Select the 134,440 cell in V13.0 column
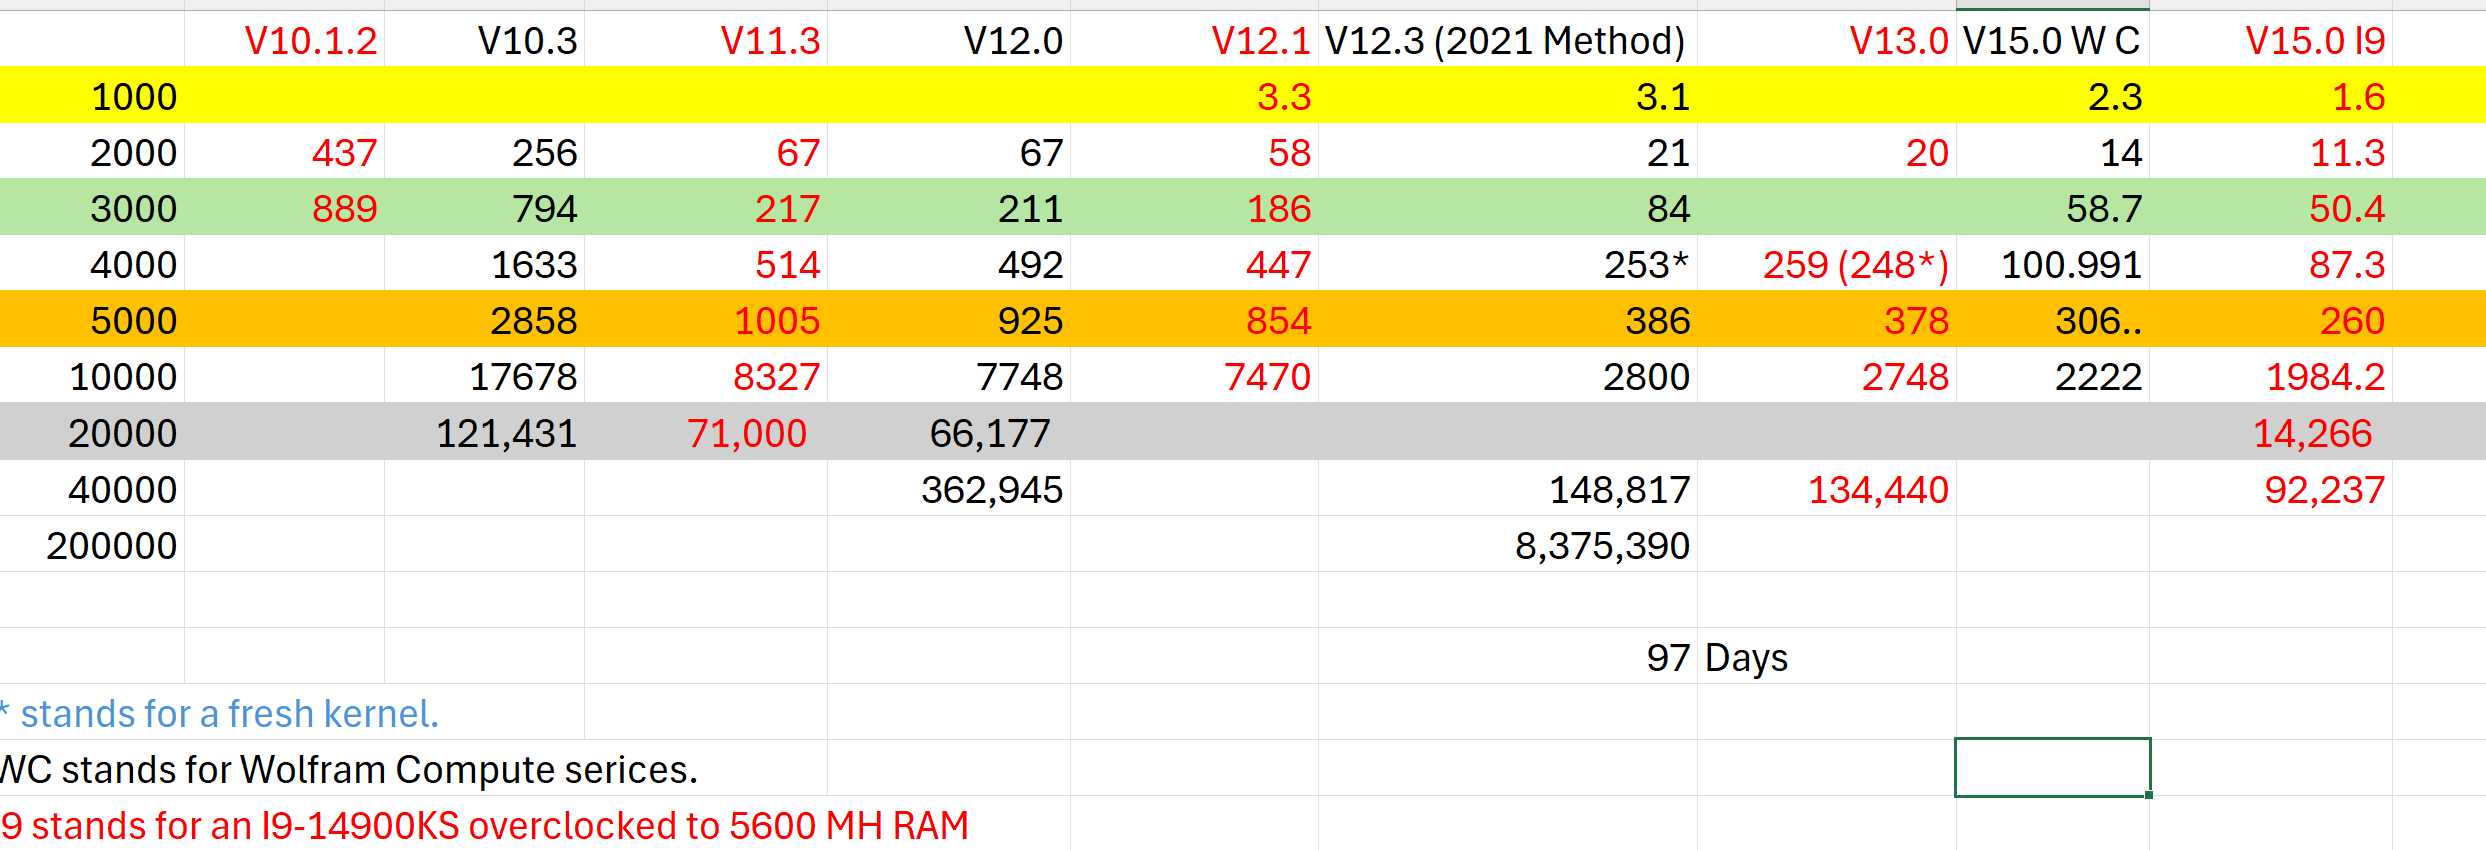 [1826, 489]
